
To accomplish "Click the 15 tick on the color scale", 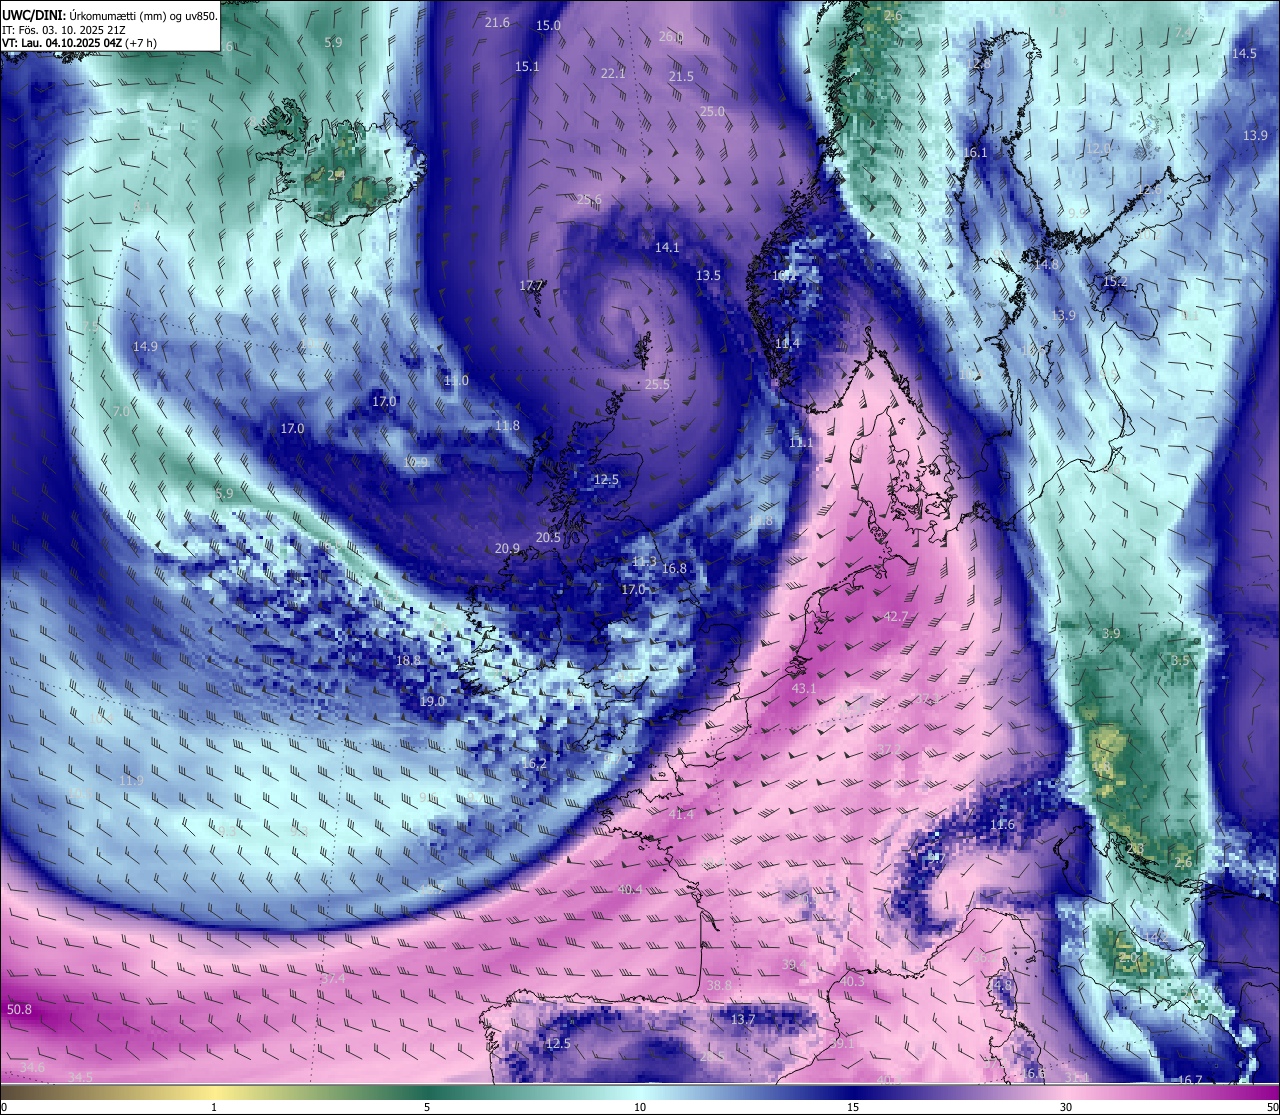I will (x=853, y=1107).
